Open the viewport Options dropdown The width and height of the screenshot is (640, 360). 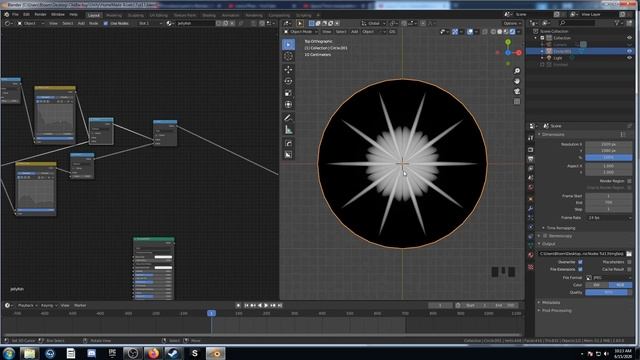tap(512, 23)
